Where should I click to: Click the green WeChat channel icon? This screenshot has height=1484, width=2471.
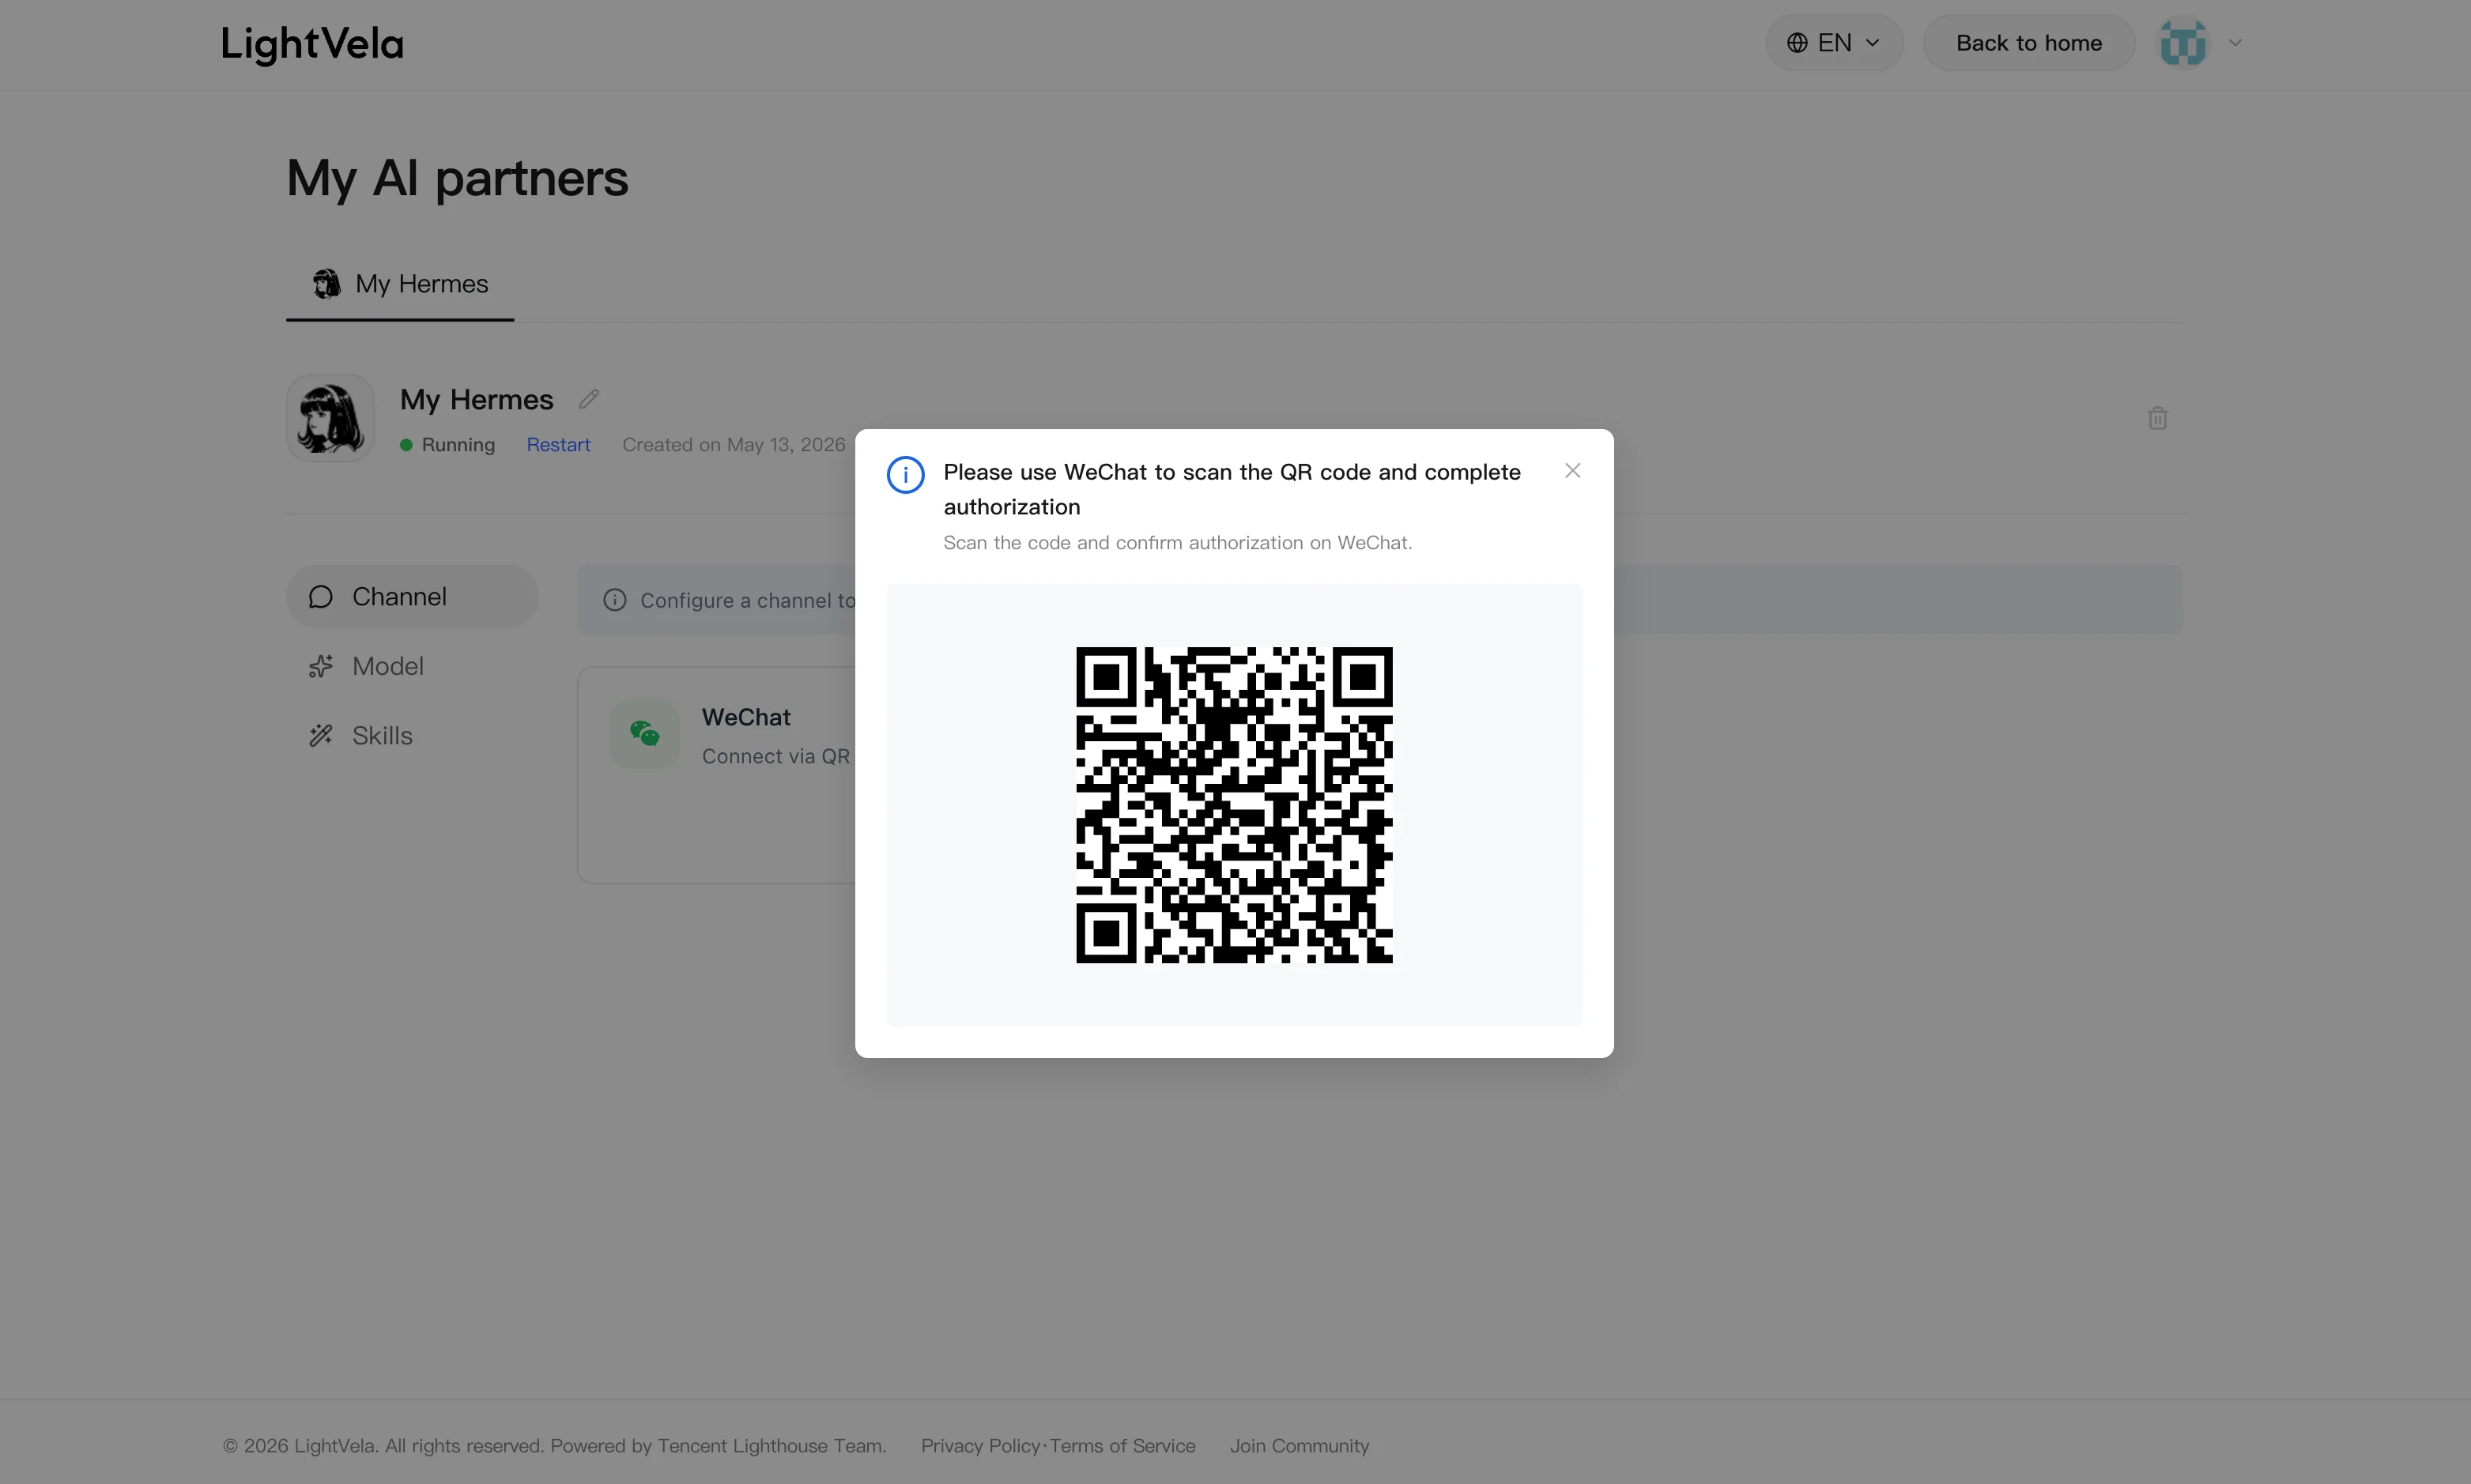pos(645,734)
